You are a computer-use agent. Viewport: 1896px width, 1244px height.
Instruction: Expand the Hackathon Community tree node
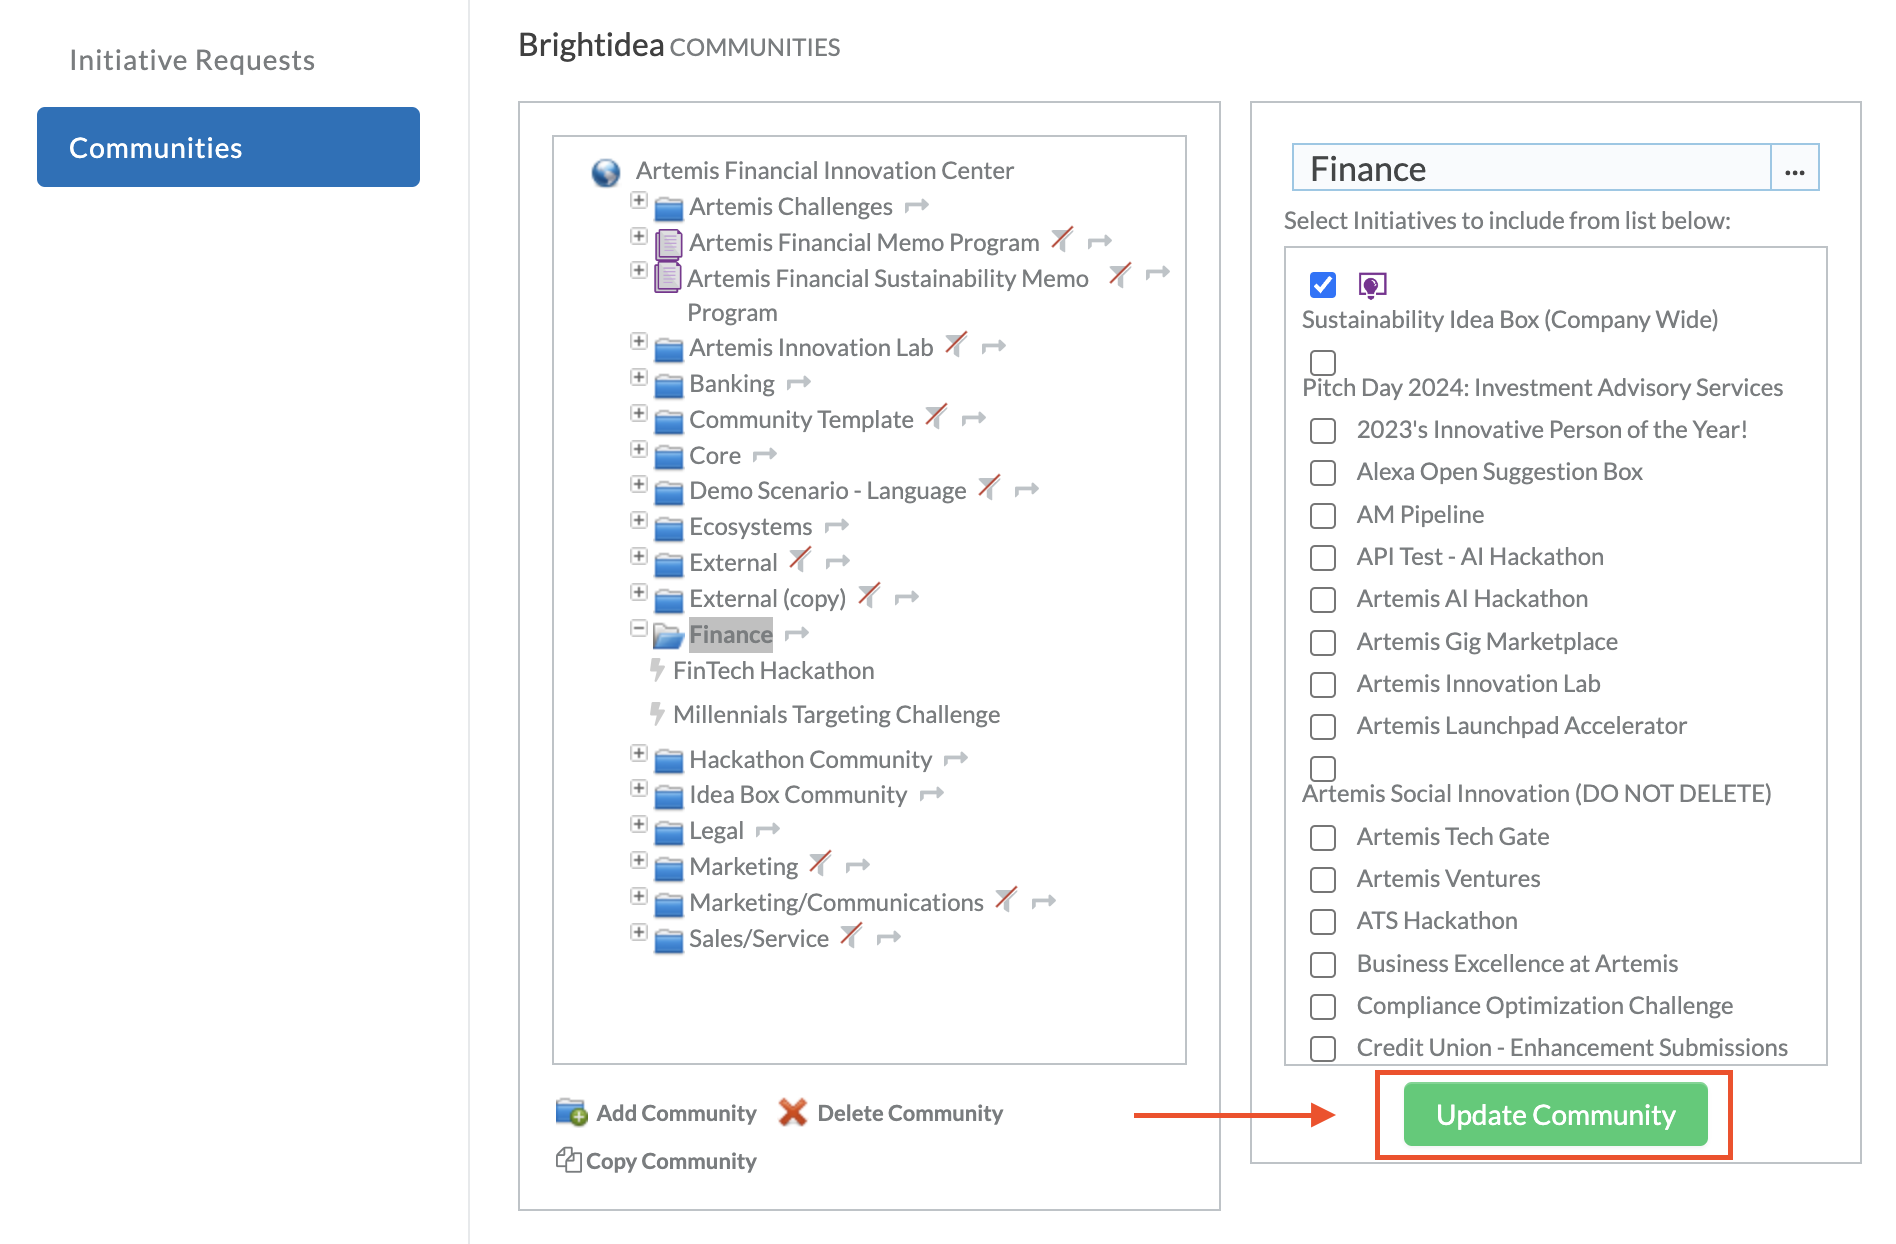pos(639,753)
